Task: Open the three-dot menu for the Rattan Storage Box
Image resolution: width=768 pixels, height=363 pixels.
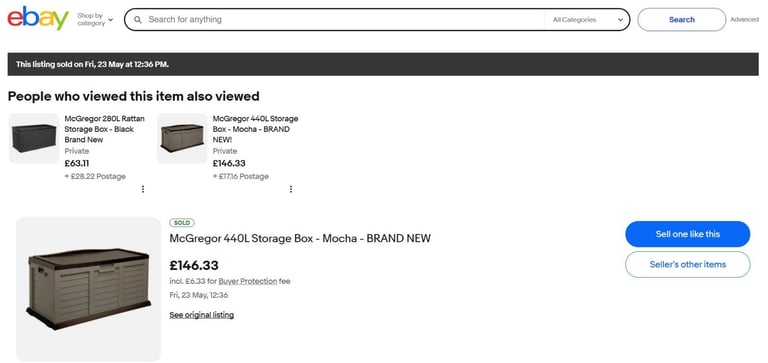Action: [x=143, y=189]
